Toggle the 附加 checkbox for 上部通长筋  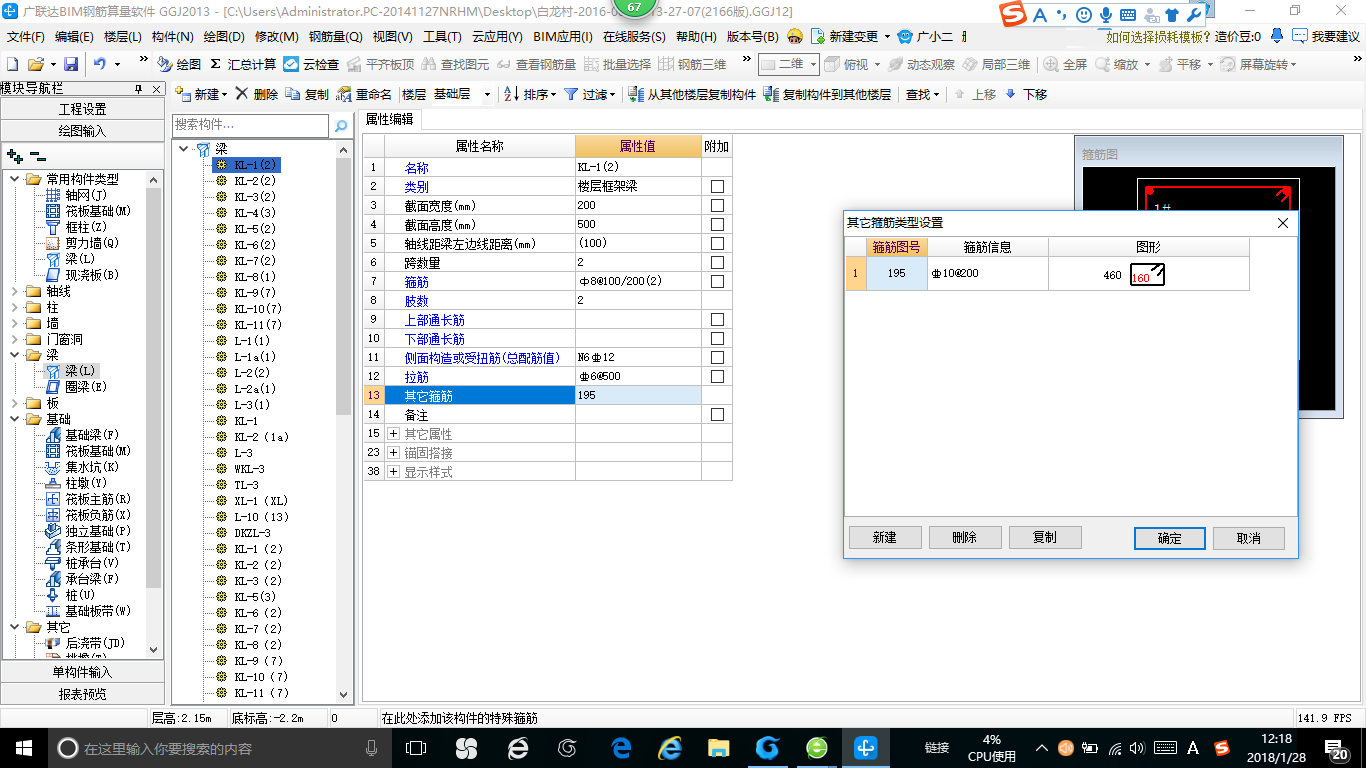717,320
